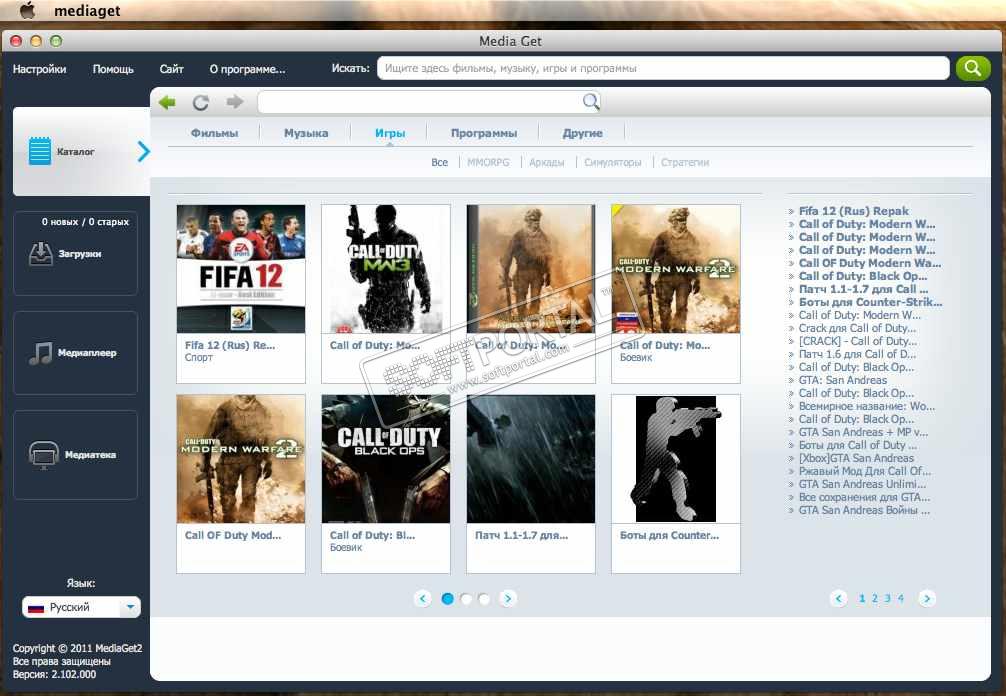Image resolution: width=1006 pixels, height=696 pixels.
Task: Open the Apple menu
Action: click(28, 10)
